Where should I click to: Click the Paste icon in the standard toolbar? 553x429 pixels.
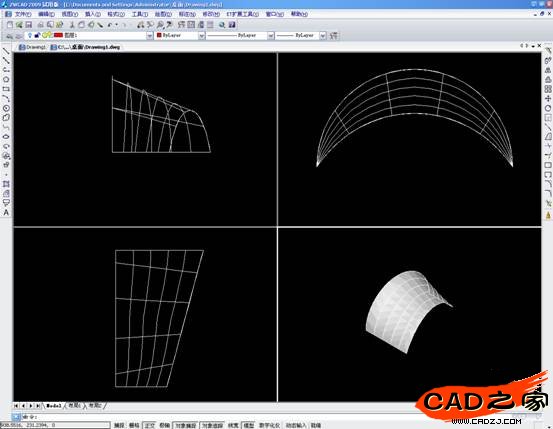tap(91, 25)
